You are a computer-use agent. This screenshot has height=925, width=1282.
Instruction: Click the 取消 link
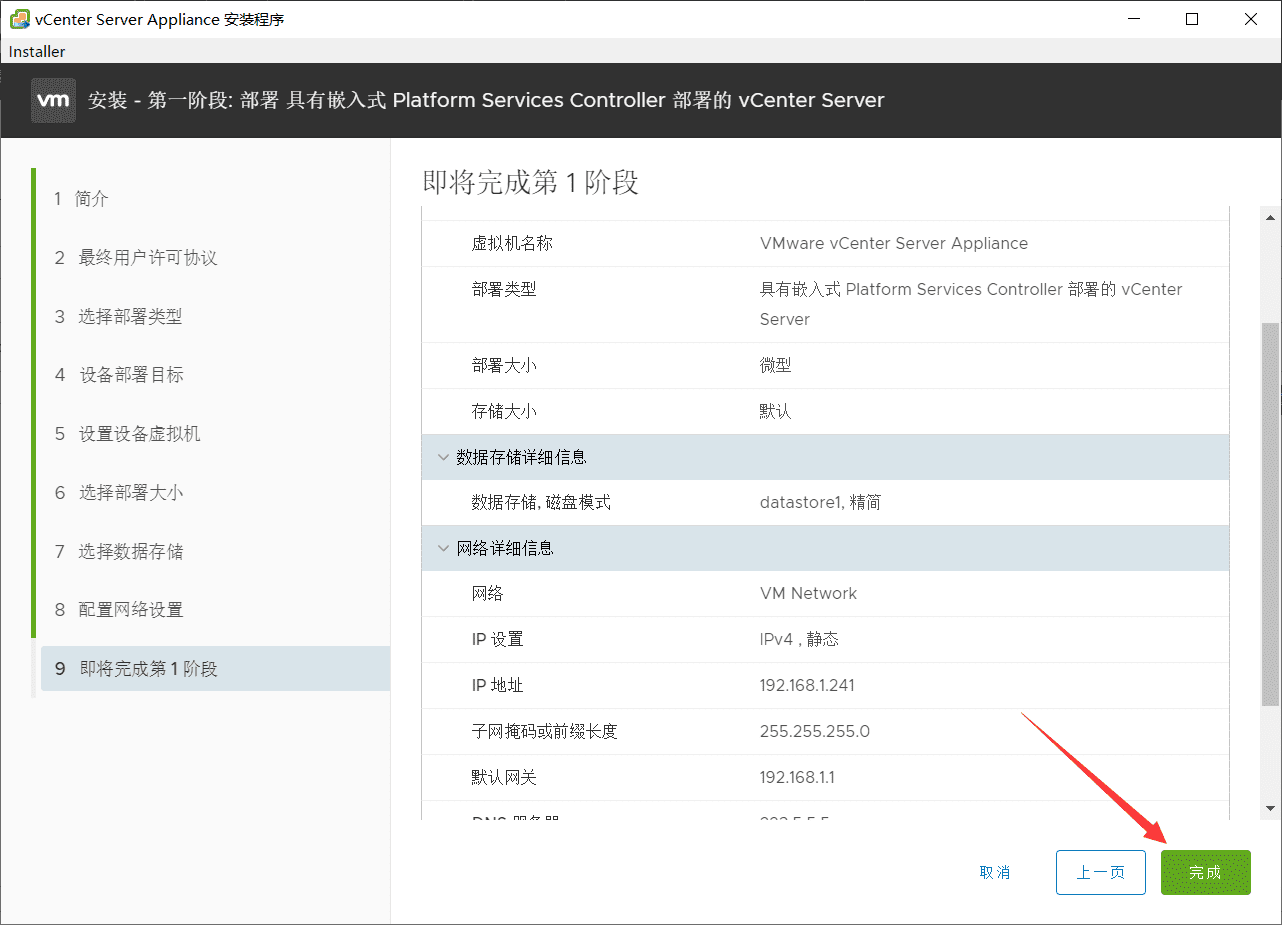[x=995, y=872]
